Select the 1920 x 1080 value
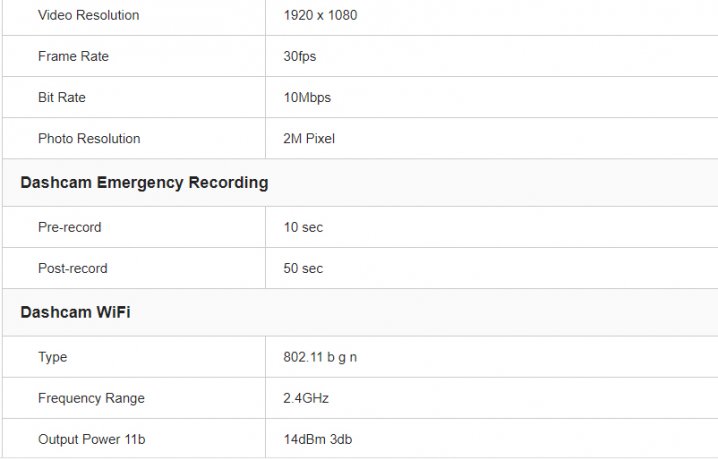This screenshot has width=718, height=460. coord(320,15)
